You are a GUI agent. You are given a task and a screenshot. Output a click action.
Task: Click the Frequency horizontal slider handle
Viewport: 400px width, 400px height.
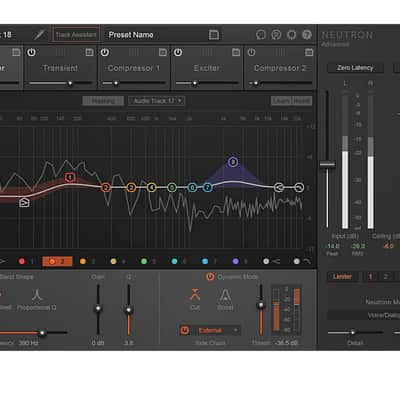(42, 333)
